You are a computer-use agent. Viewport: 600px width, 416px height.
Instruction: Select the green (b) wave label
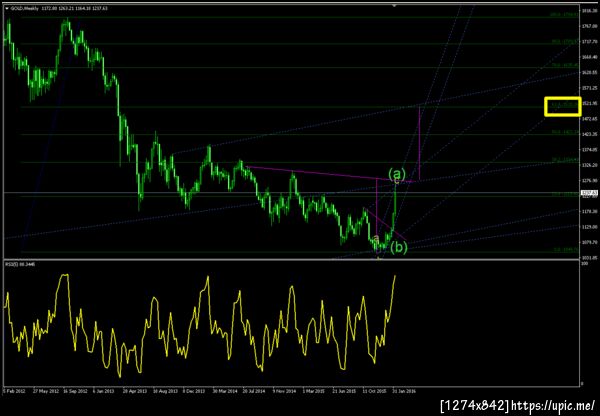399,248
